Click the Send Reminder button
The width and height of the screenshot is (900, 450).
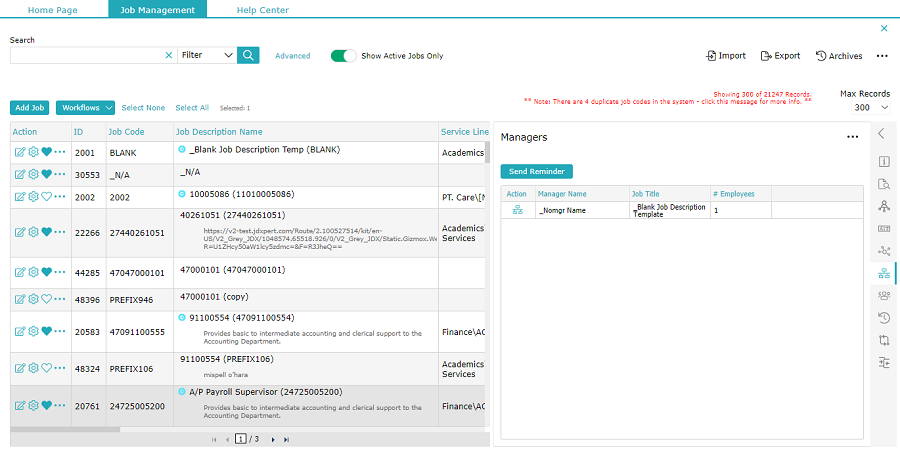537,172
